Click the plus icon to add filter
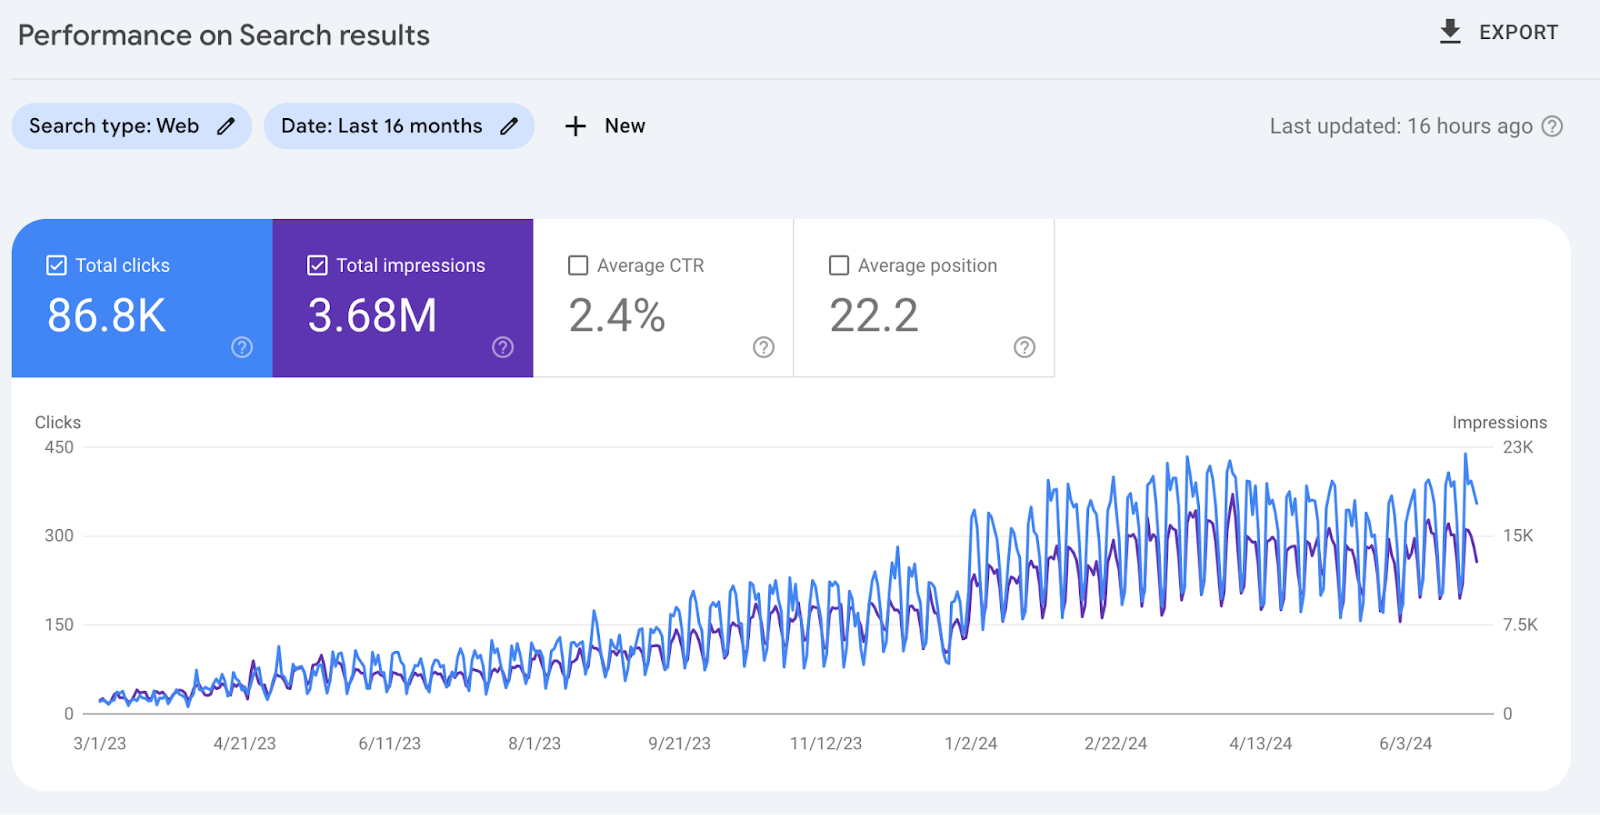1600x815 pixels. 575,126
